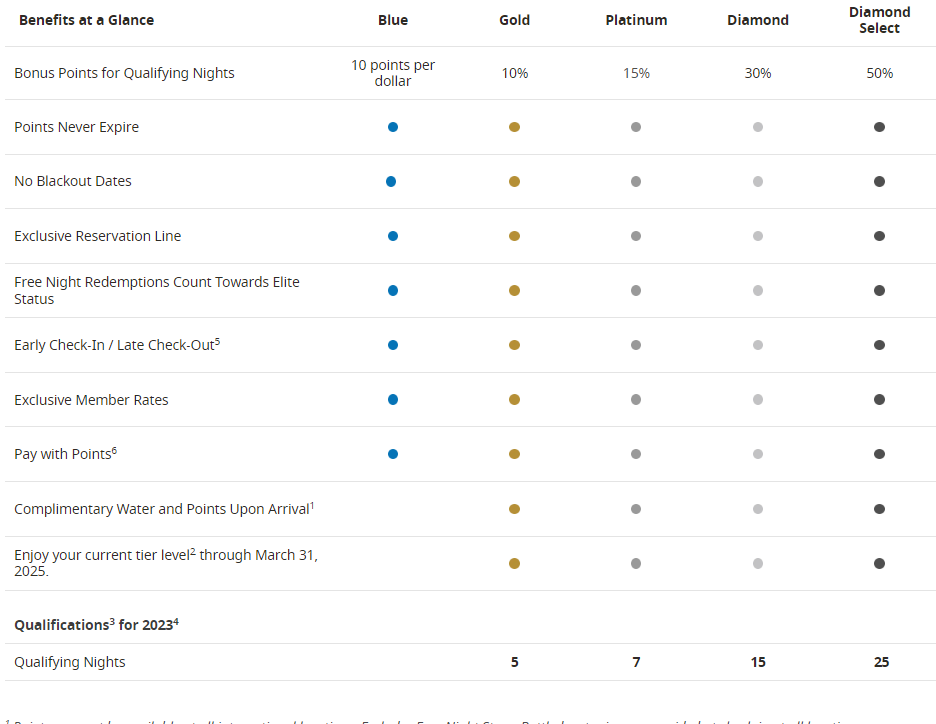This screenshot has height=724, width=936.
Task: Click the Benefits at a Glance heading
Action: coord(86,20)
